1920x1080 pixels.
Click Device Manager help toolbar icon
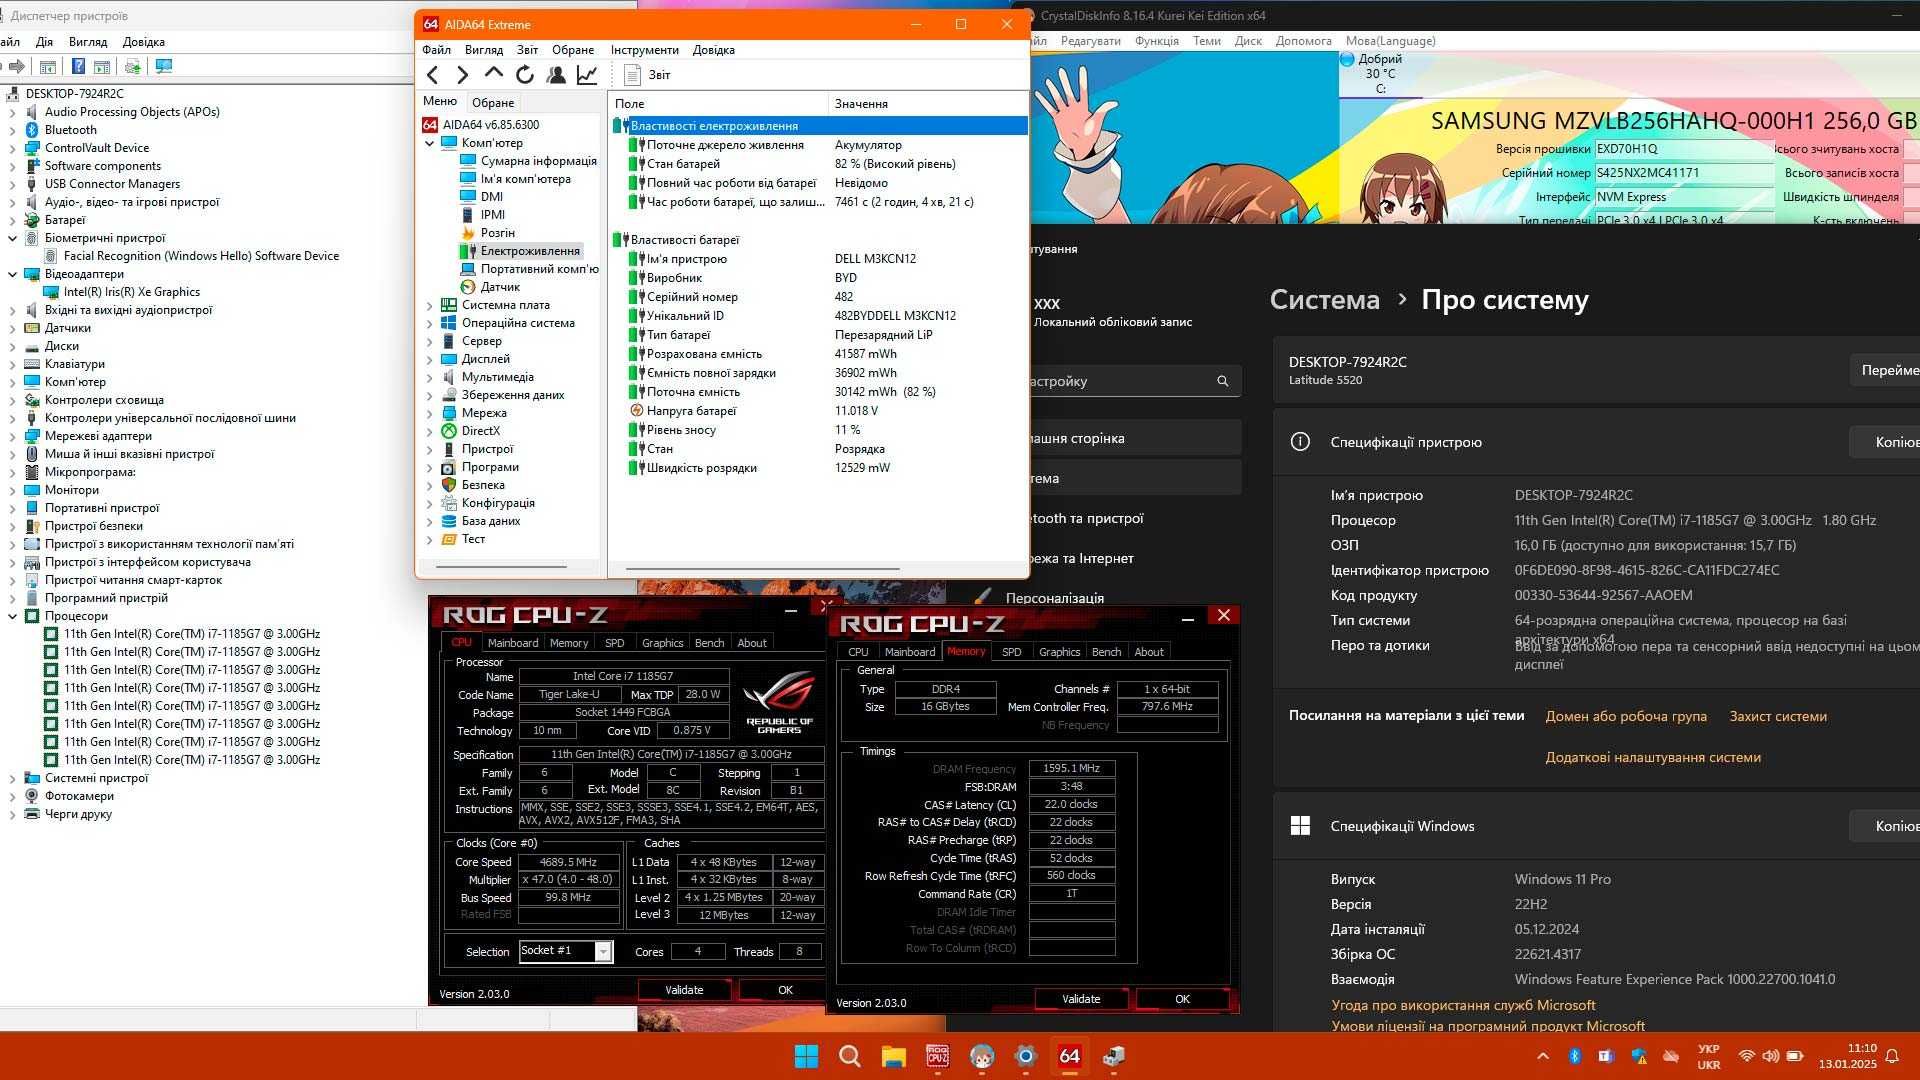point(78,66)
